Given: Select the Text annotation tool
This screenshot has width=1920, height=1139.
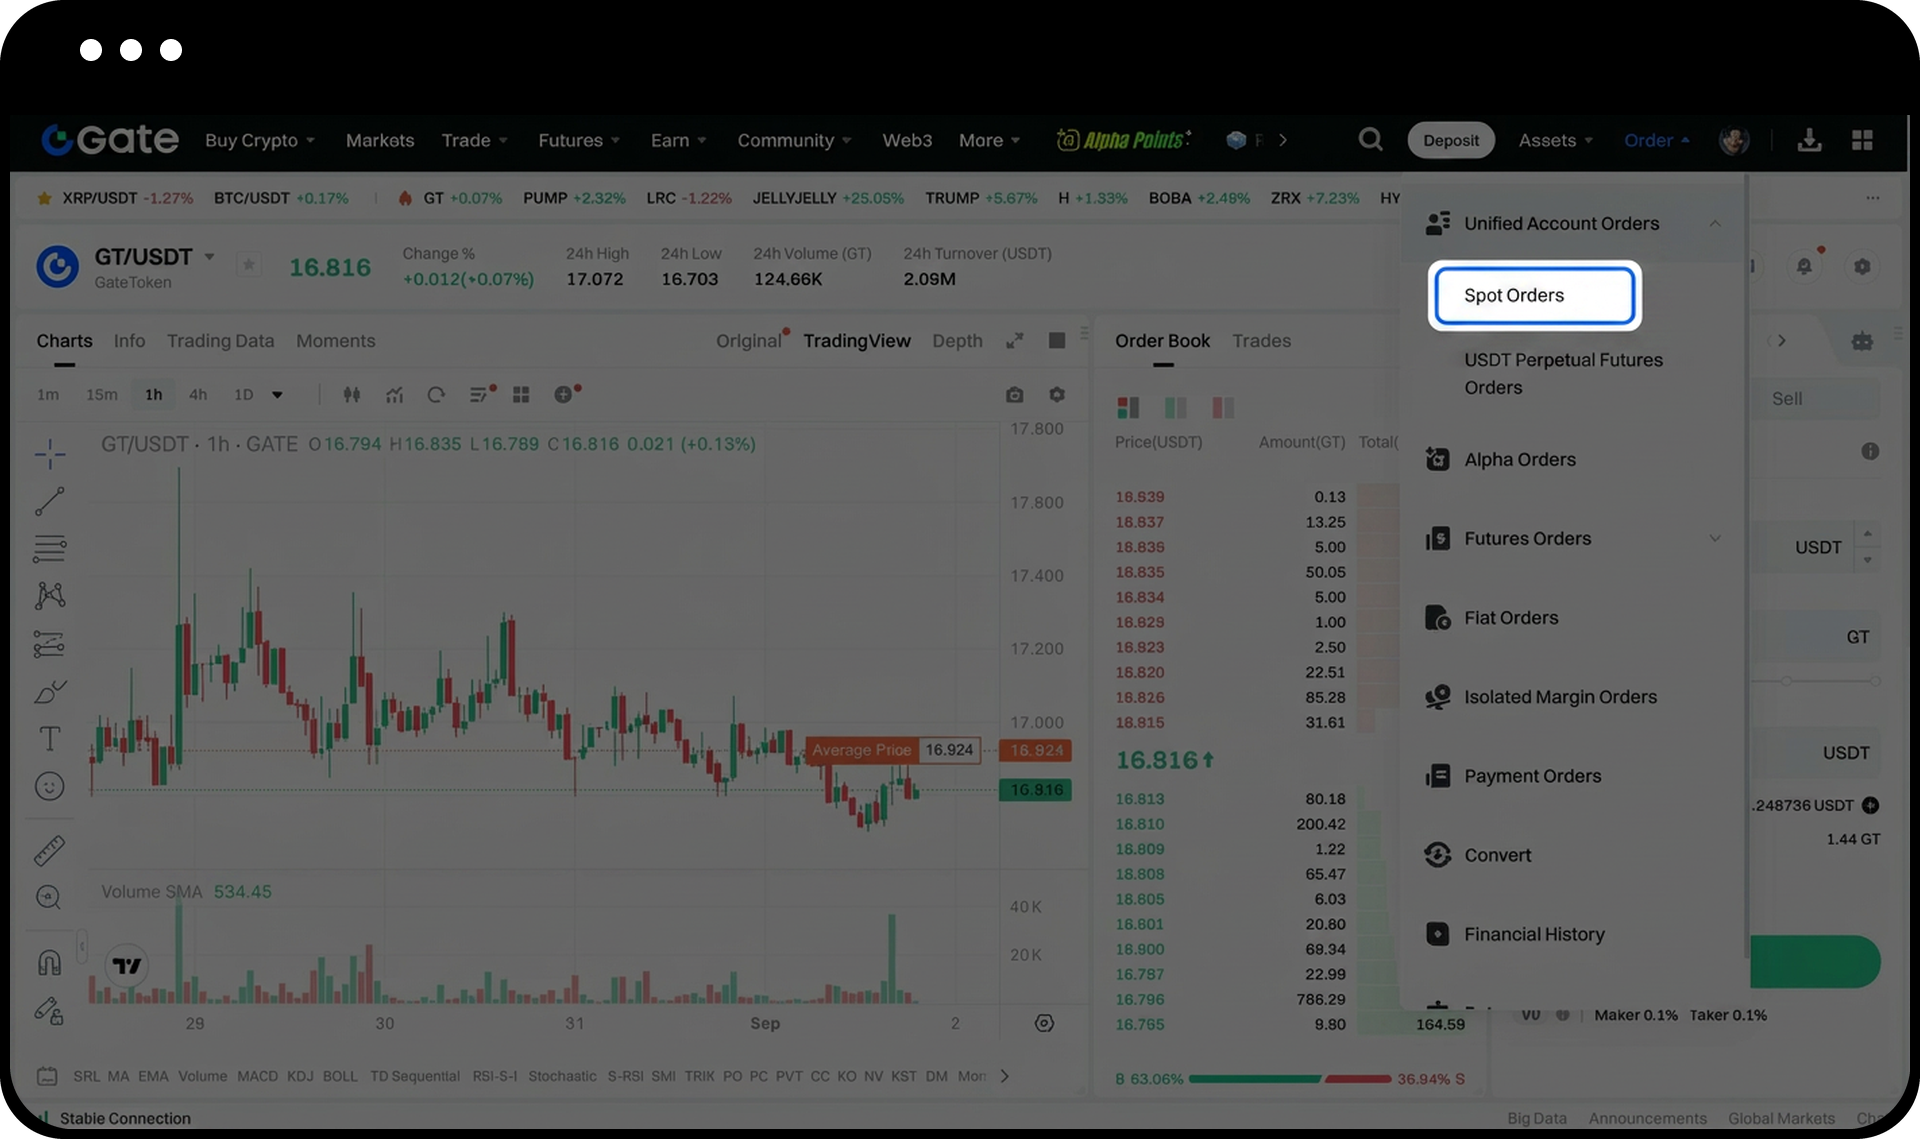Looking at the screenshot, I should click(49, 739).
